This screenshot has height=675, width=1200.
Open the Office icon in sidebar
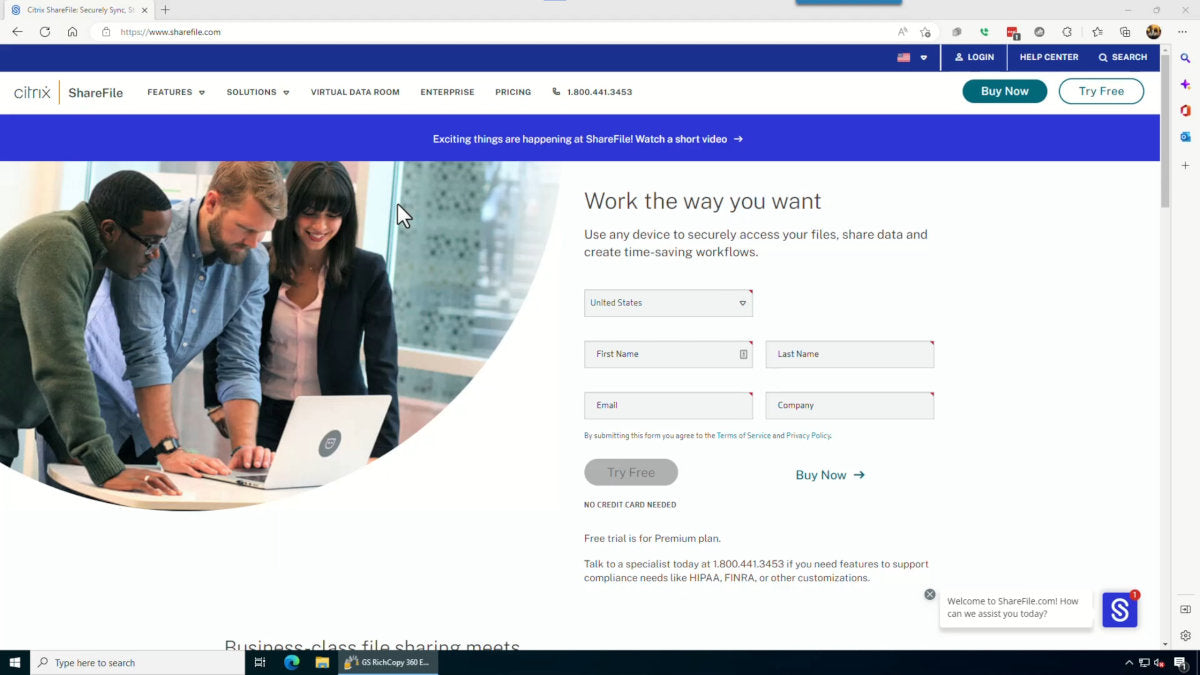click(x=1185, y=111)
